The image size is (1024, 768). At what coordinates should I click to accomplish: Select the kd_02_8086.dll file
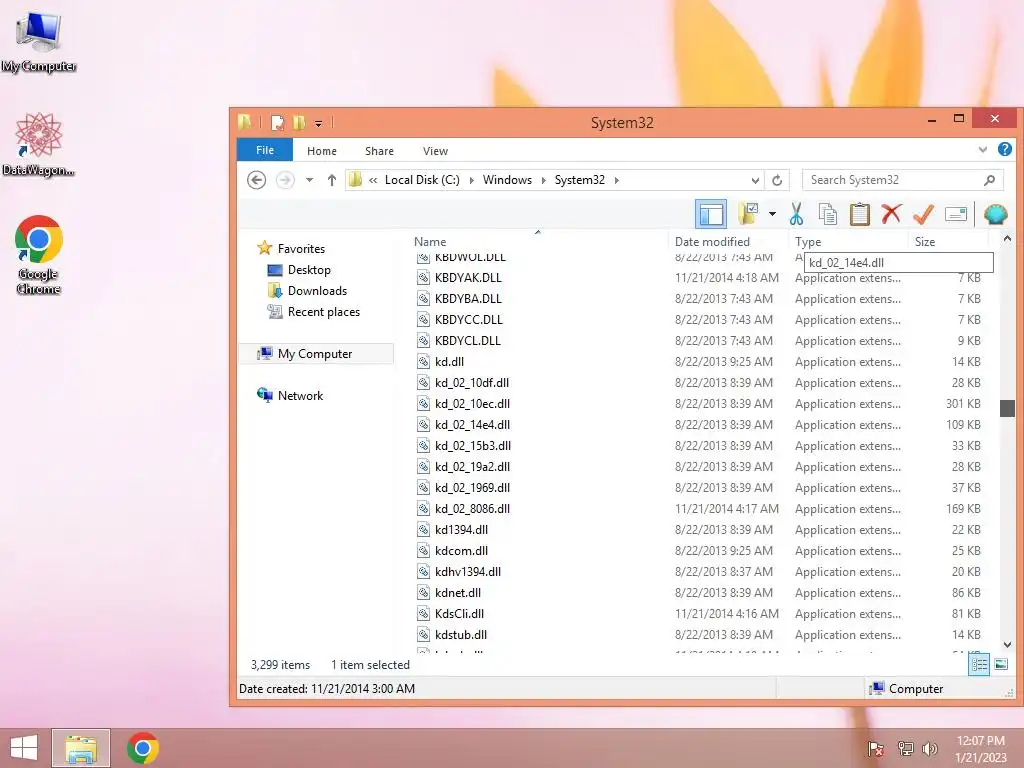(472, 508)
